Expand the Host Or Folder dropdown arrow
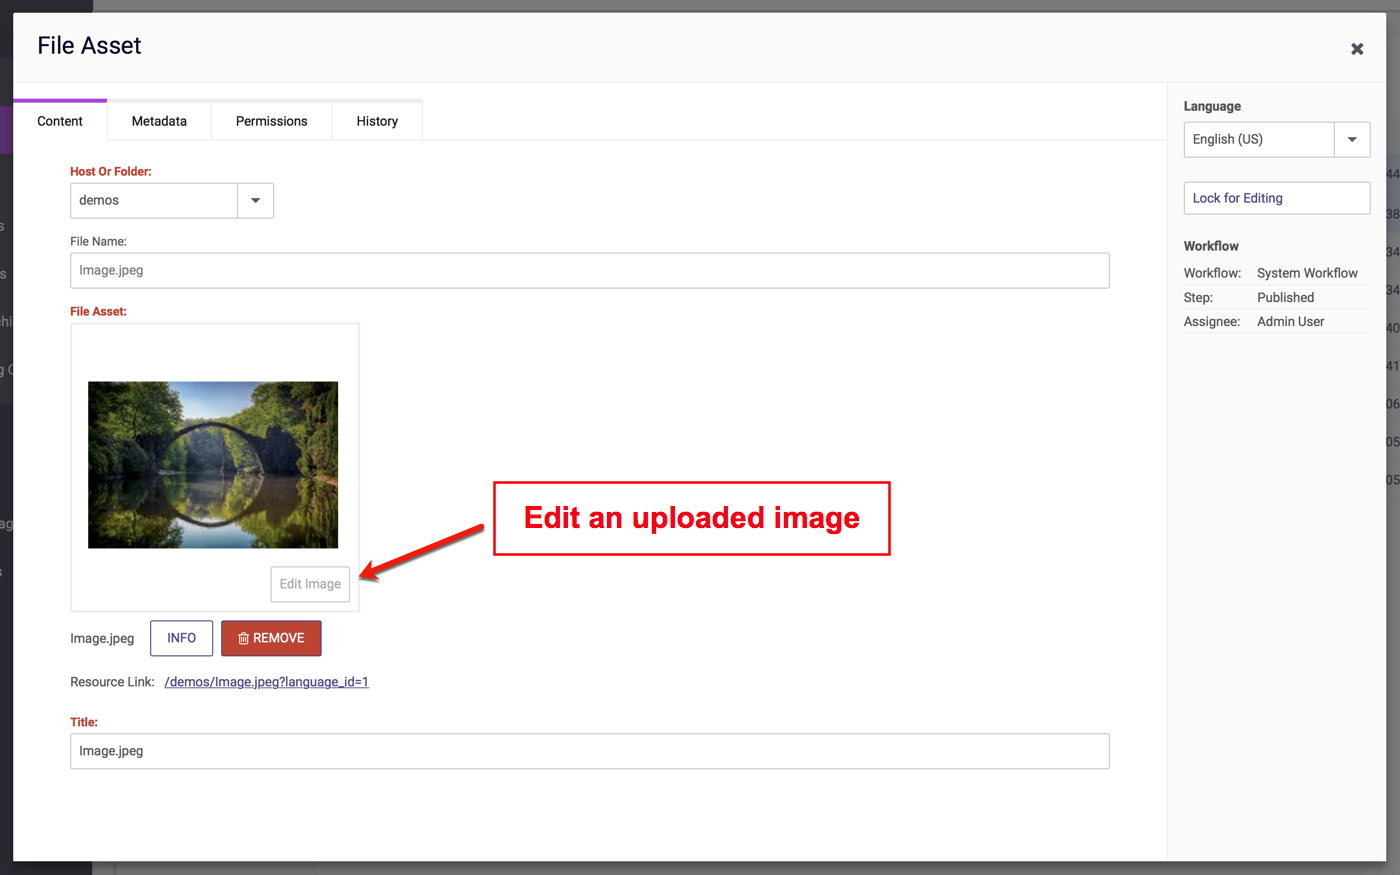Image resolution: width=1400 pixels, height=875 pixels. tap(255, 201)
